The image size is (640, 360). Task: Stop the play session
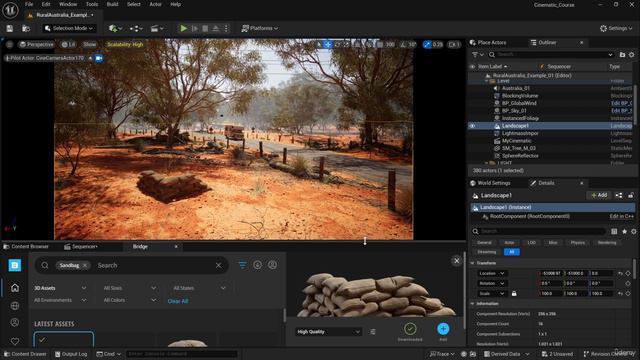click(x=205, y=28)
